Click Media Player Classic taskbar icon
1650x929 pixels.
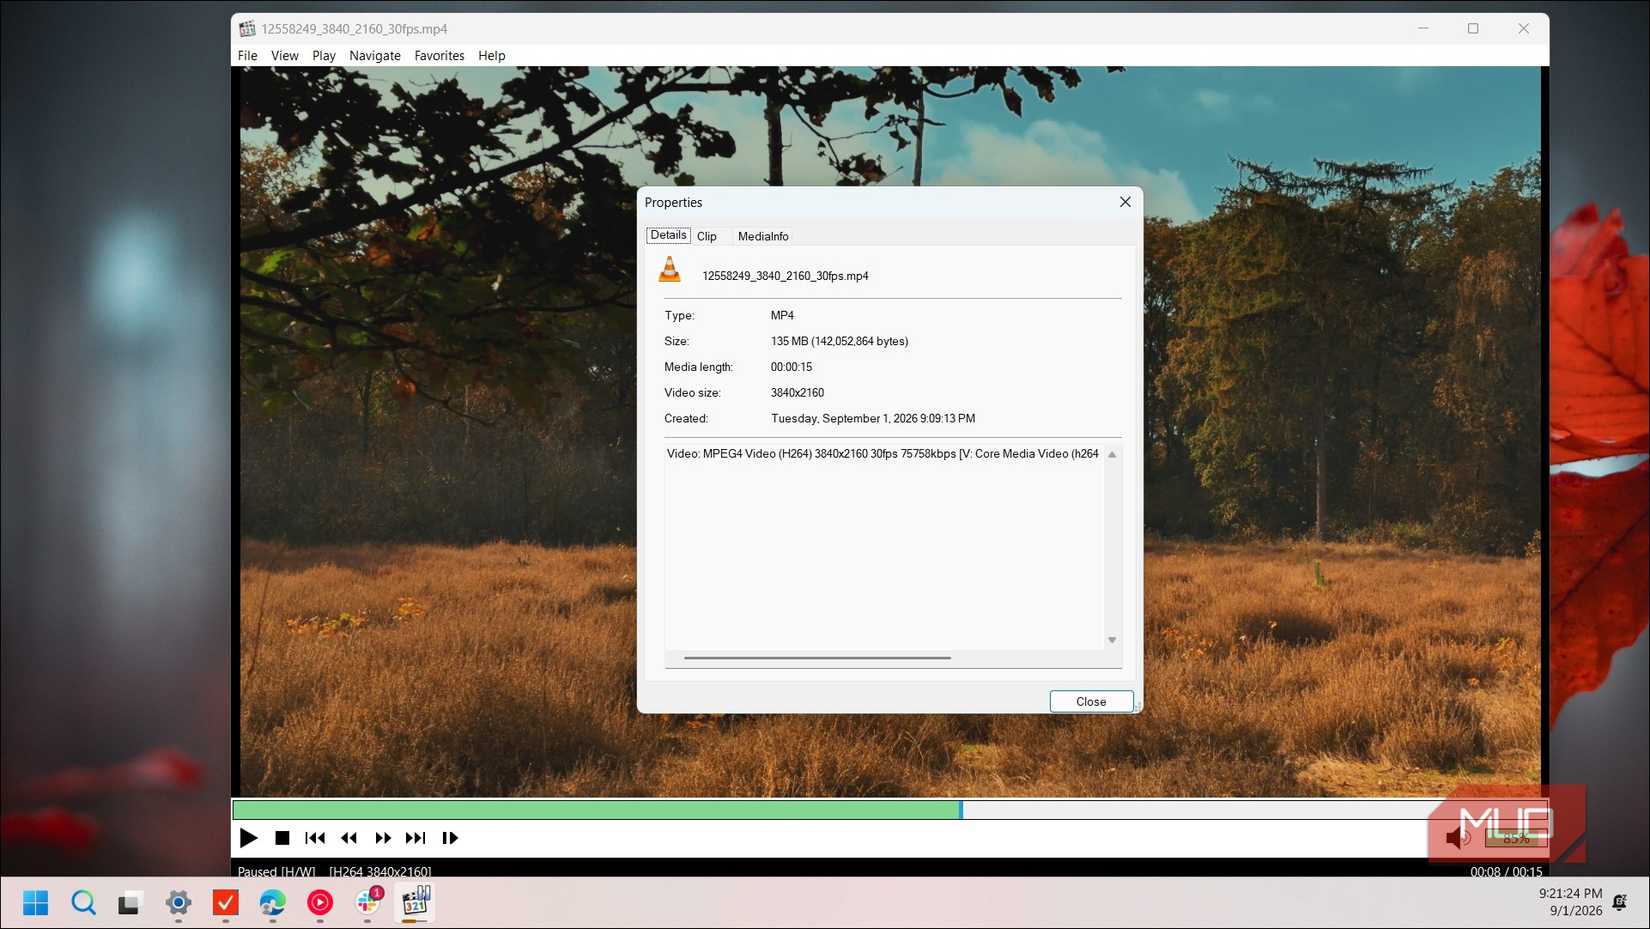coord(415,903)
